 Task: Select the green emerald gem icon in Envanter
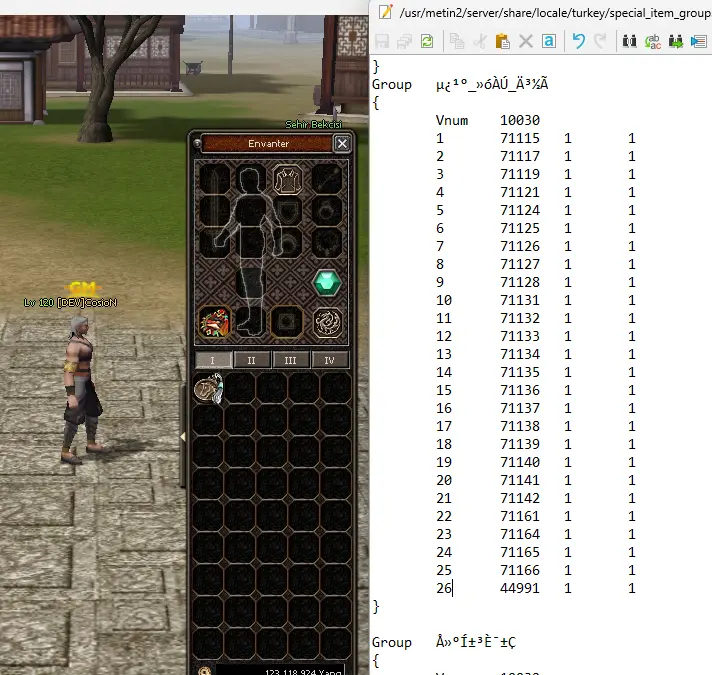327,283
